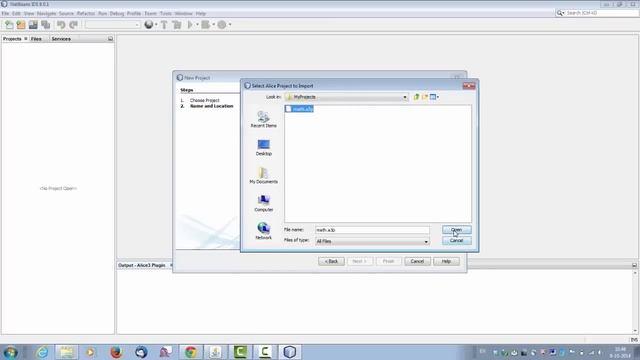This screenshot has width=640, height=360.
Task: Select Network shortcut in file dialog
Action: (x=263, y=231)
